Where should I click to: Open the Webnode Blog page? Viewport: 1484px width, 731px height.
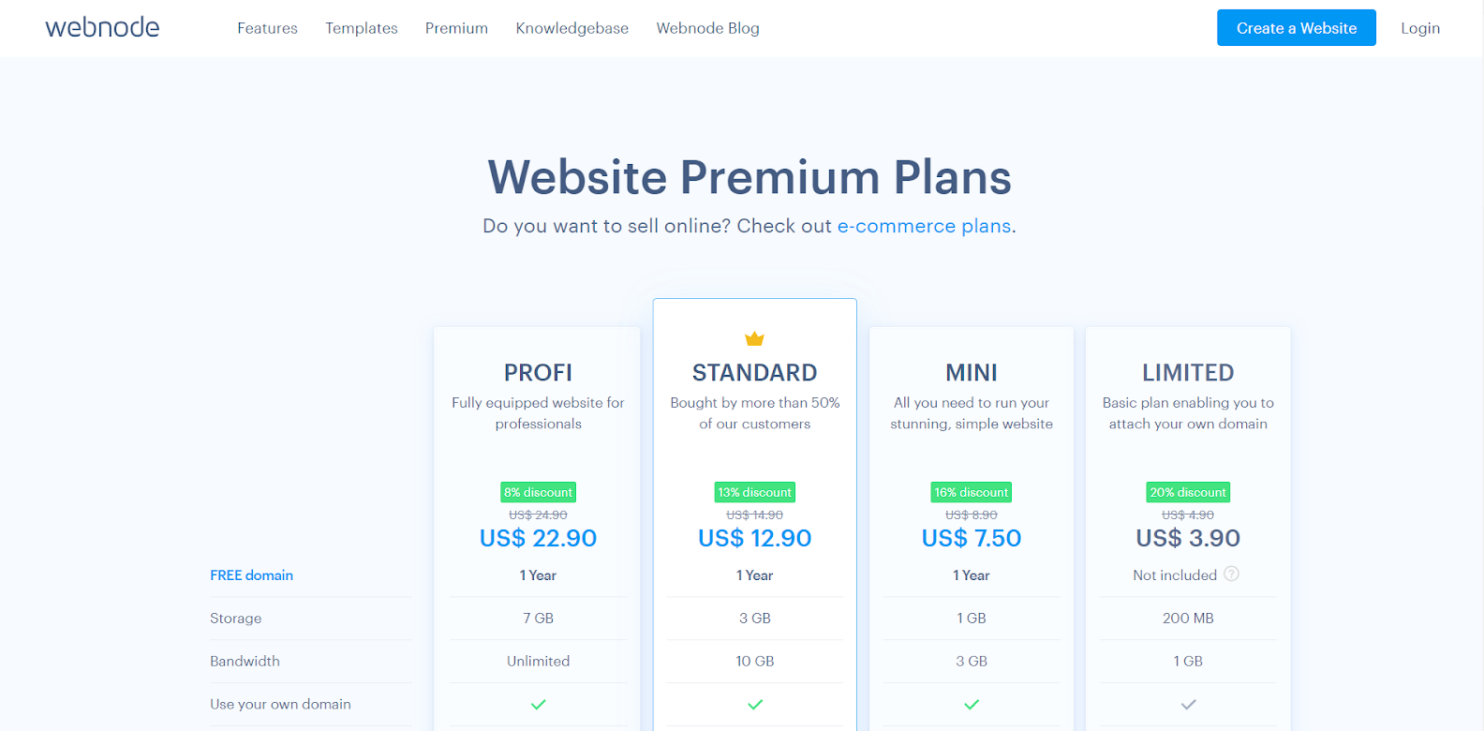(x=707, y=28)
